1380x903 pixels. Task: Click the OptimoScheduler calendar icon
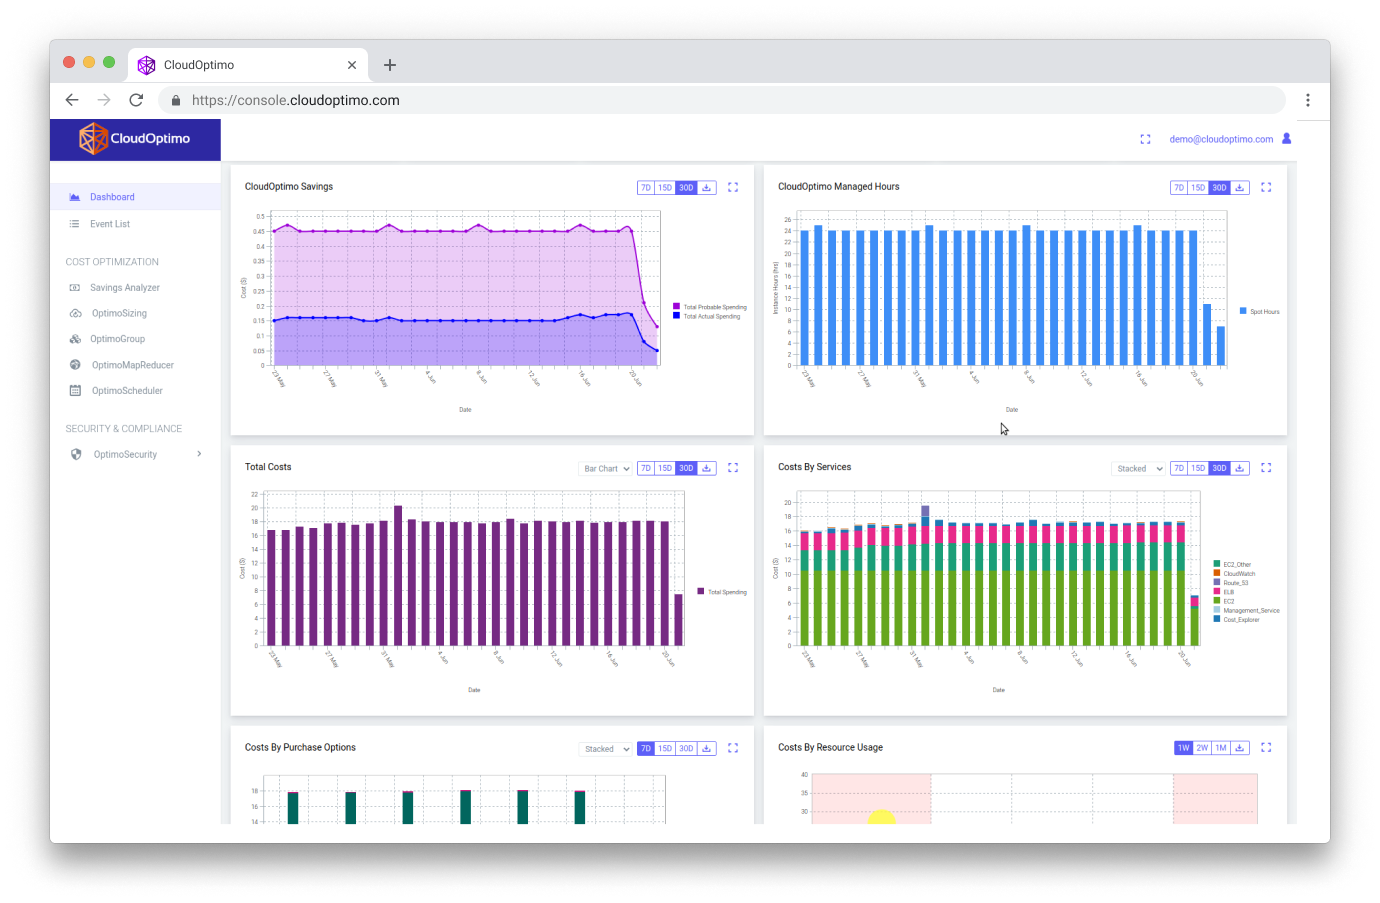point(75,391)
